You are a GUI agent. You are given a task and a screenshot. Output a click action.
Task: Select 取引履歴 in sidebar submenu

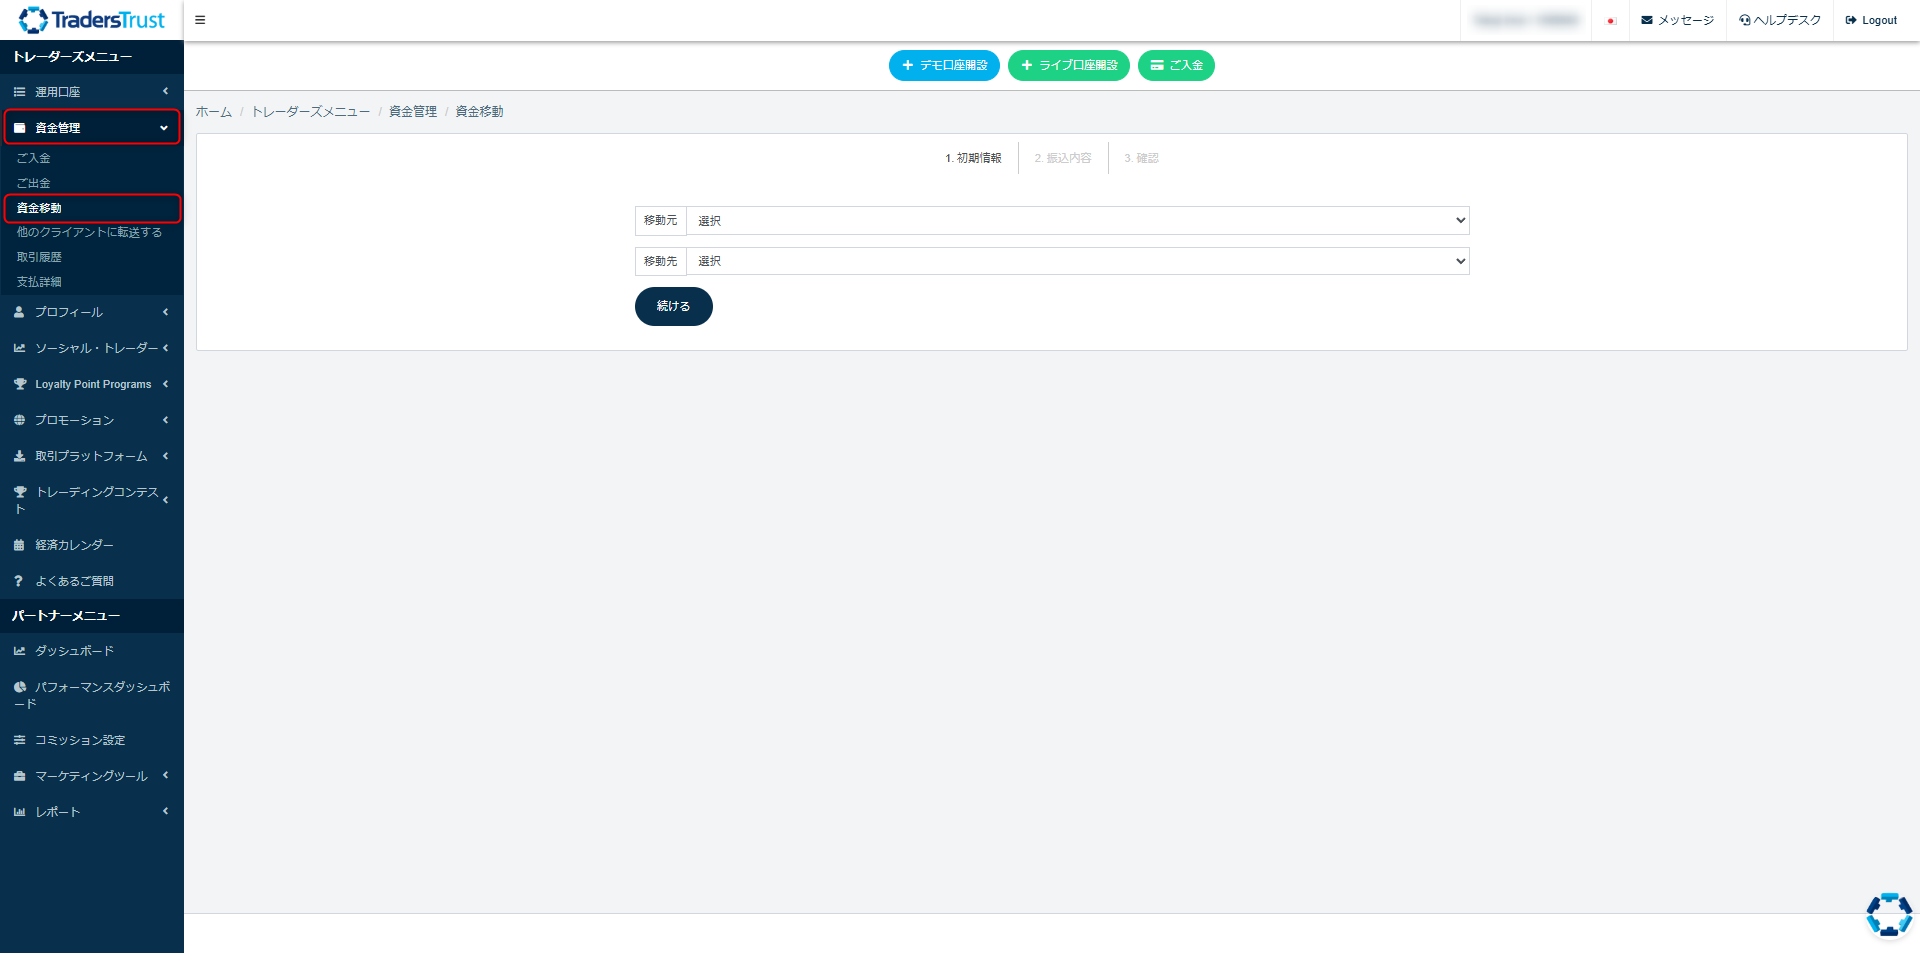[x=39, y=257]
